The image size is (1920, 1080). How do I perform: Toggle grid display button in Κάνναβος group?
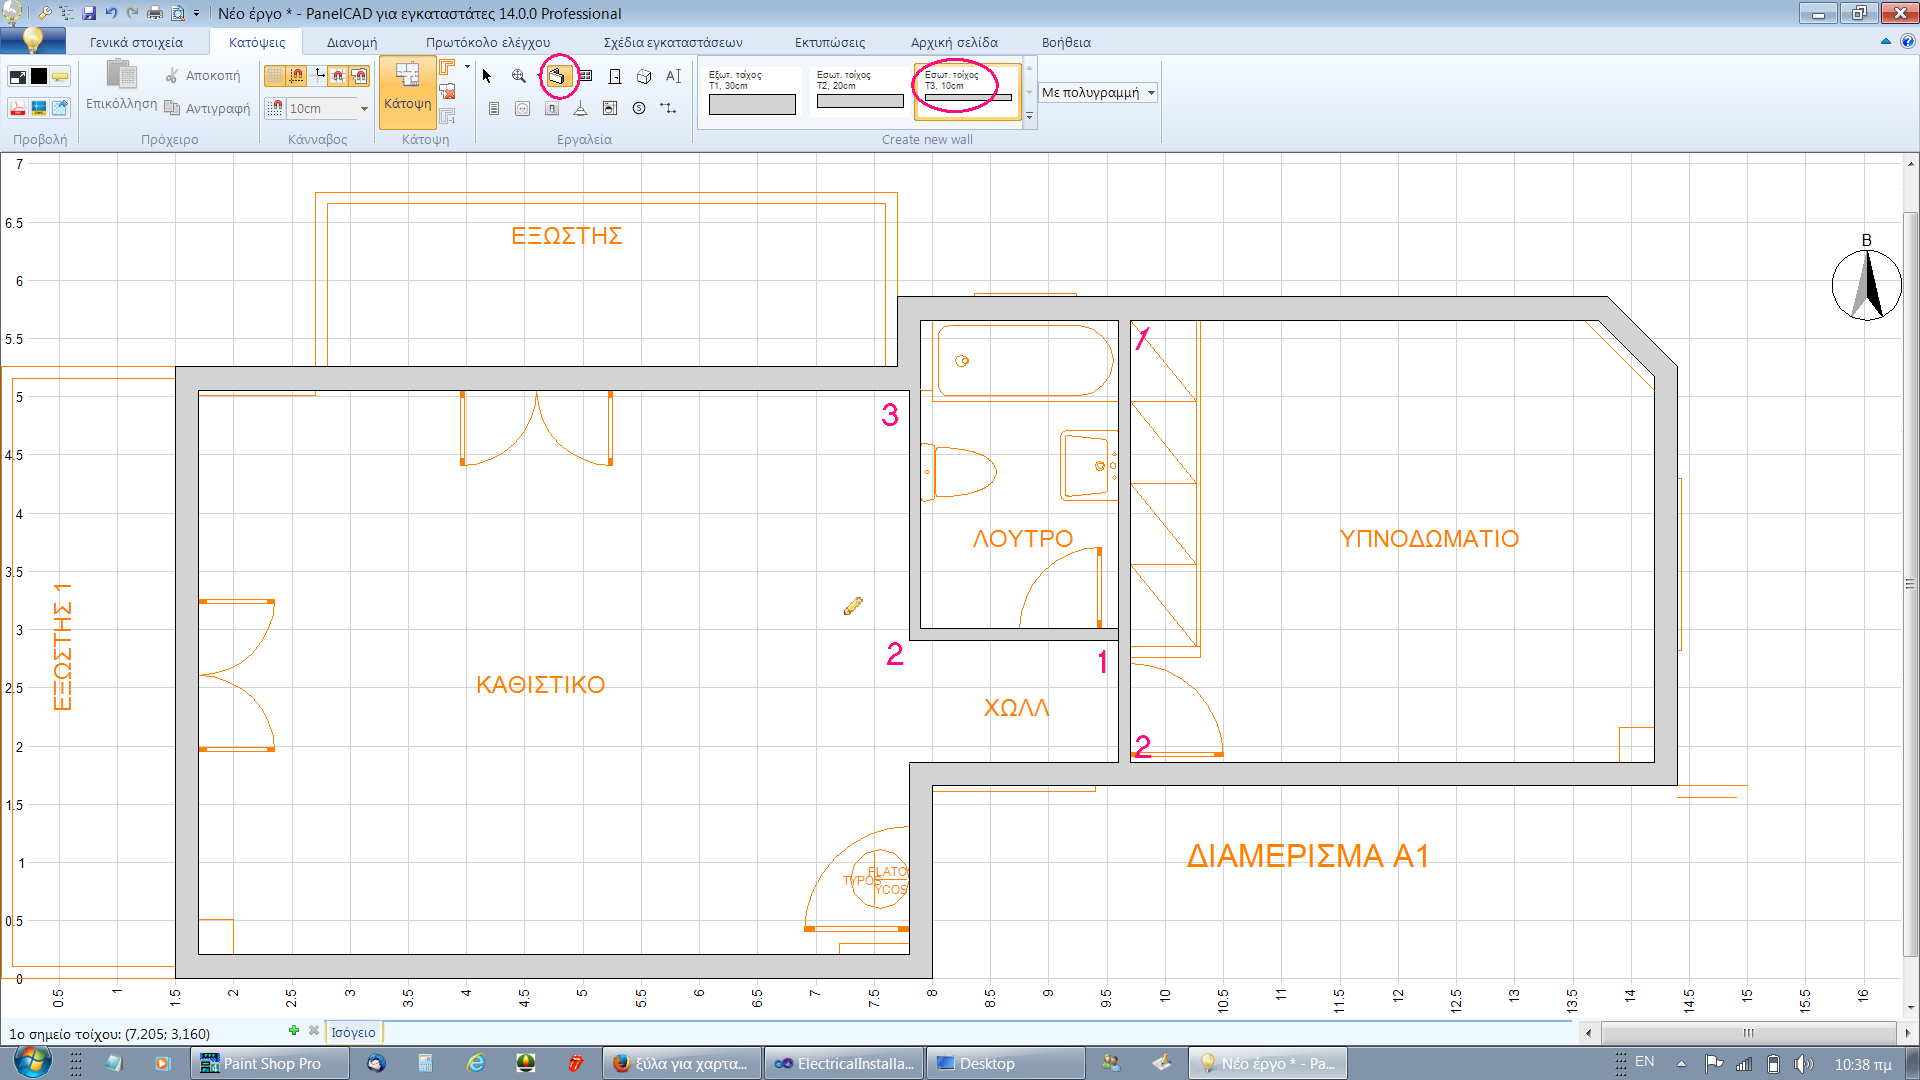(274, 76)
